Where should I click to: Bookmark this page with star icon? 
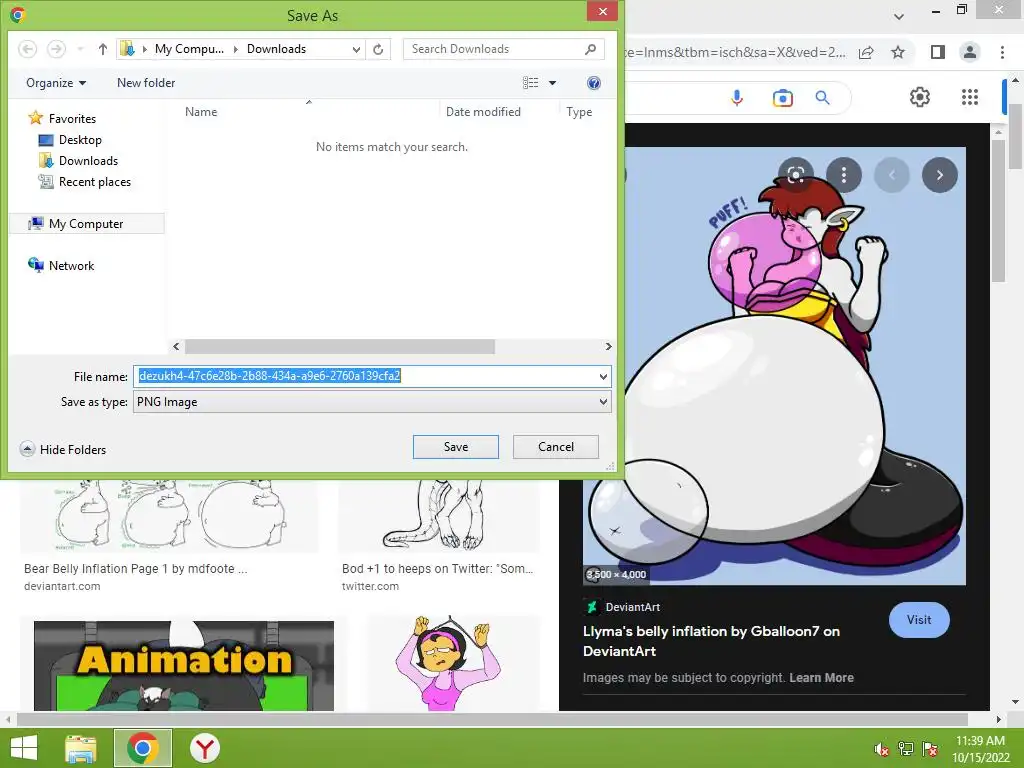898,52
